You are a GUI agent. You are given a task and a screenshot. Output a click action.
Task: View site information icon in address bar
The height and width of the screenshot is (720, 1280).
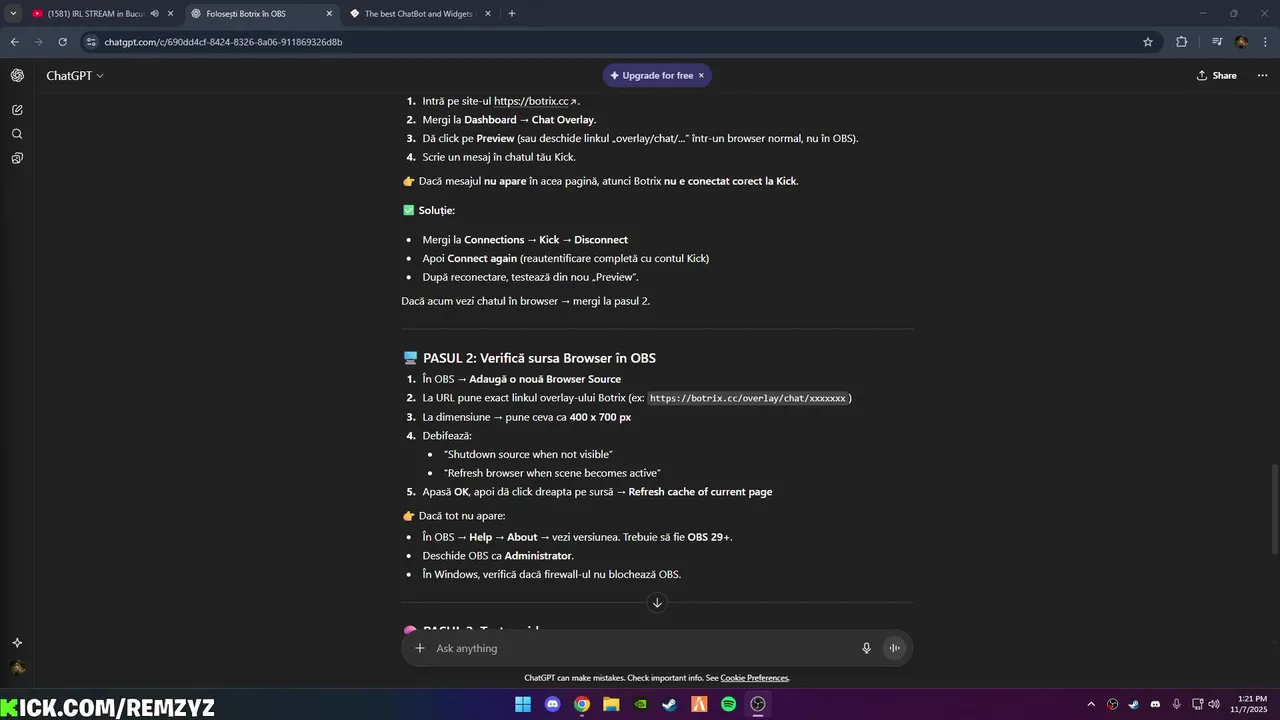tap(91, 42)
